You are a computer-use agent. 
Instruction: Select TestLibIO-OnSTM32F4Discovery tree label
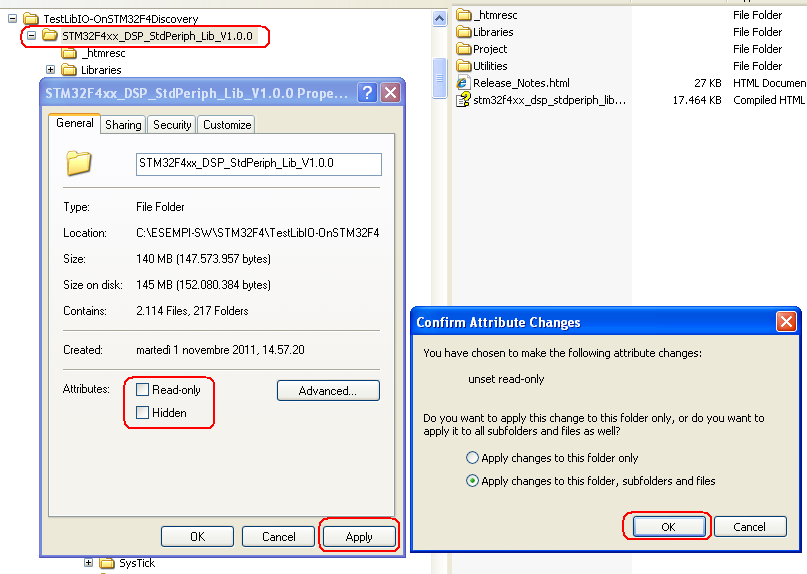pyautogui.click(x=120, y=19)
